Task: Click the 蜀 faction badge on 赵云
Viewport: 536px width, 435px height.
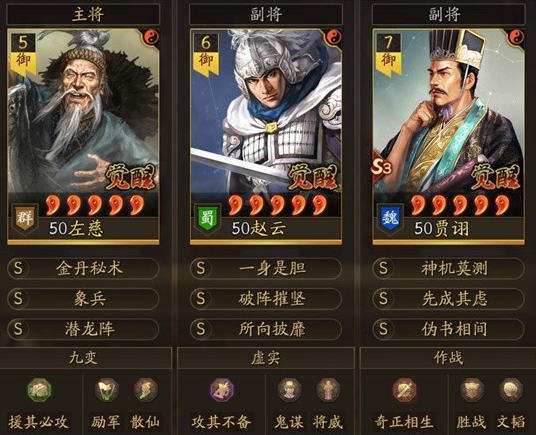Action: coord(207,219)
